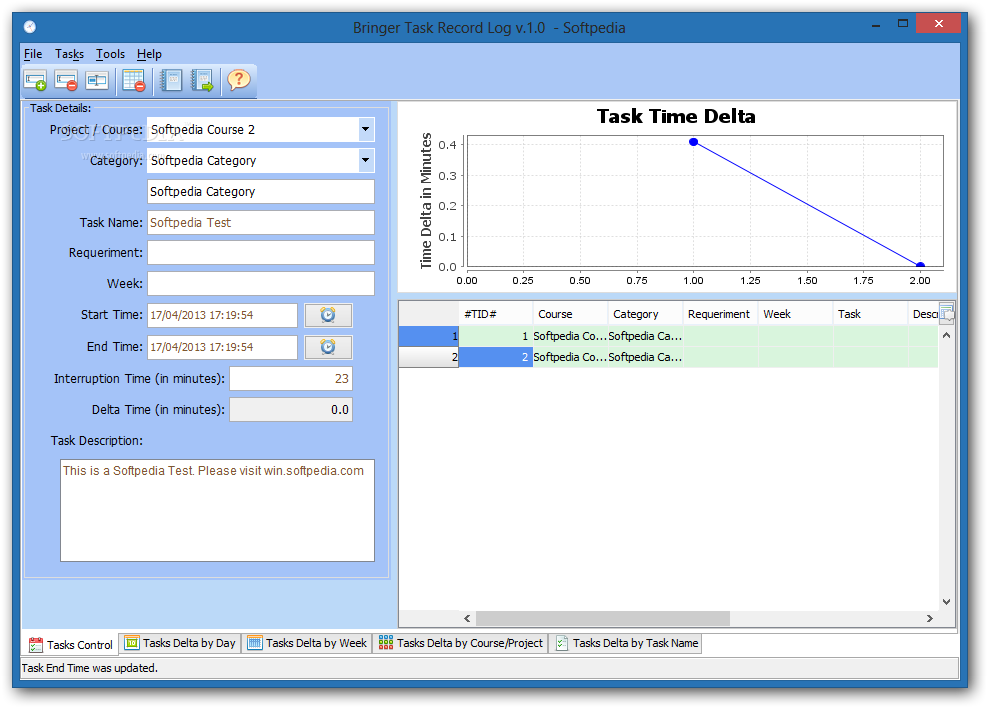Switch to Tasks Delta by Task Name tab

(627, 643)
